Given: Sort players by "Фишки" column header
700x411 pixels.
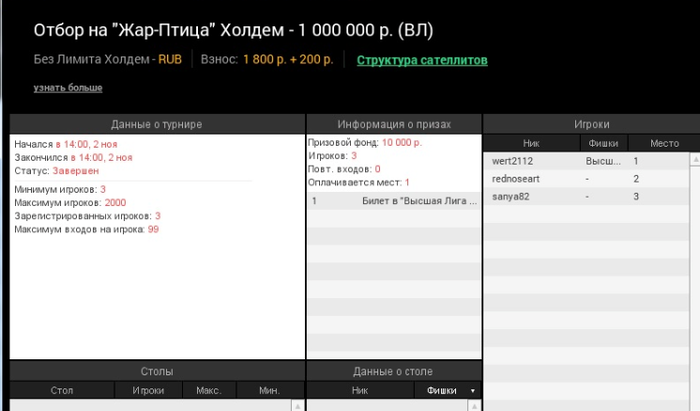Looking at the screenshot, I should point(604,143).
